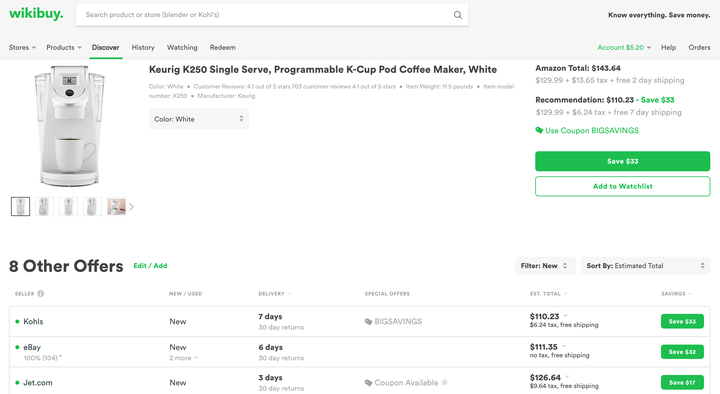Click the eBay 100% (104) rating text
Screen dimensions: 720x394
click(x=42, y=358)
